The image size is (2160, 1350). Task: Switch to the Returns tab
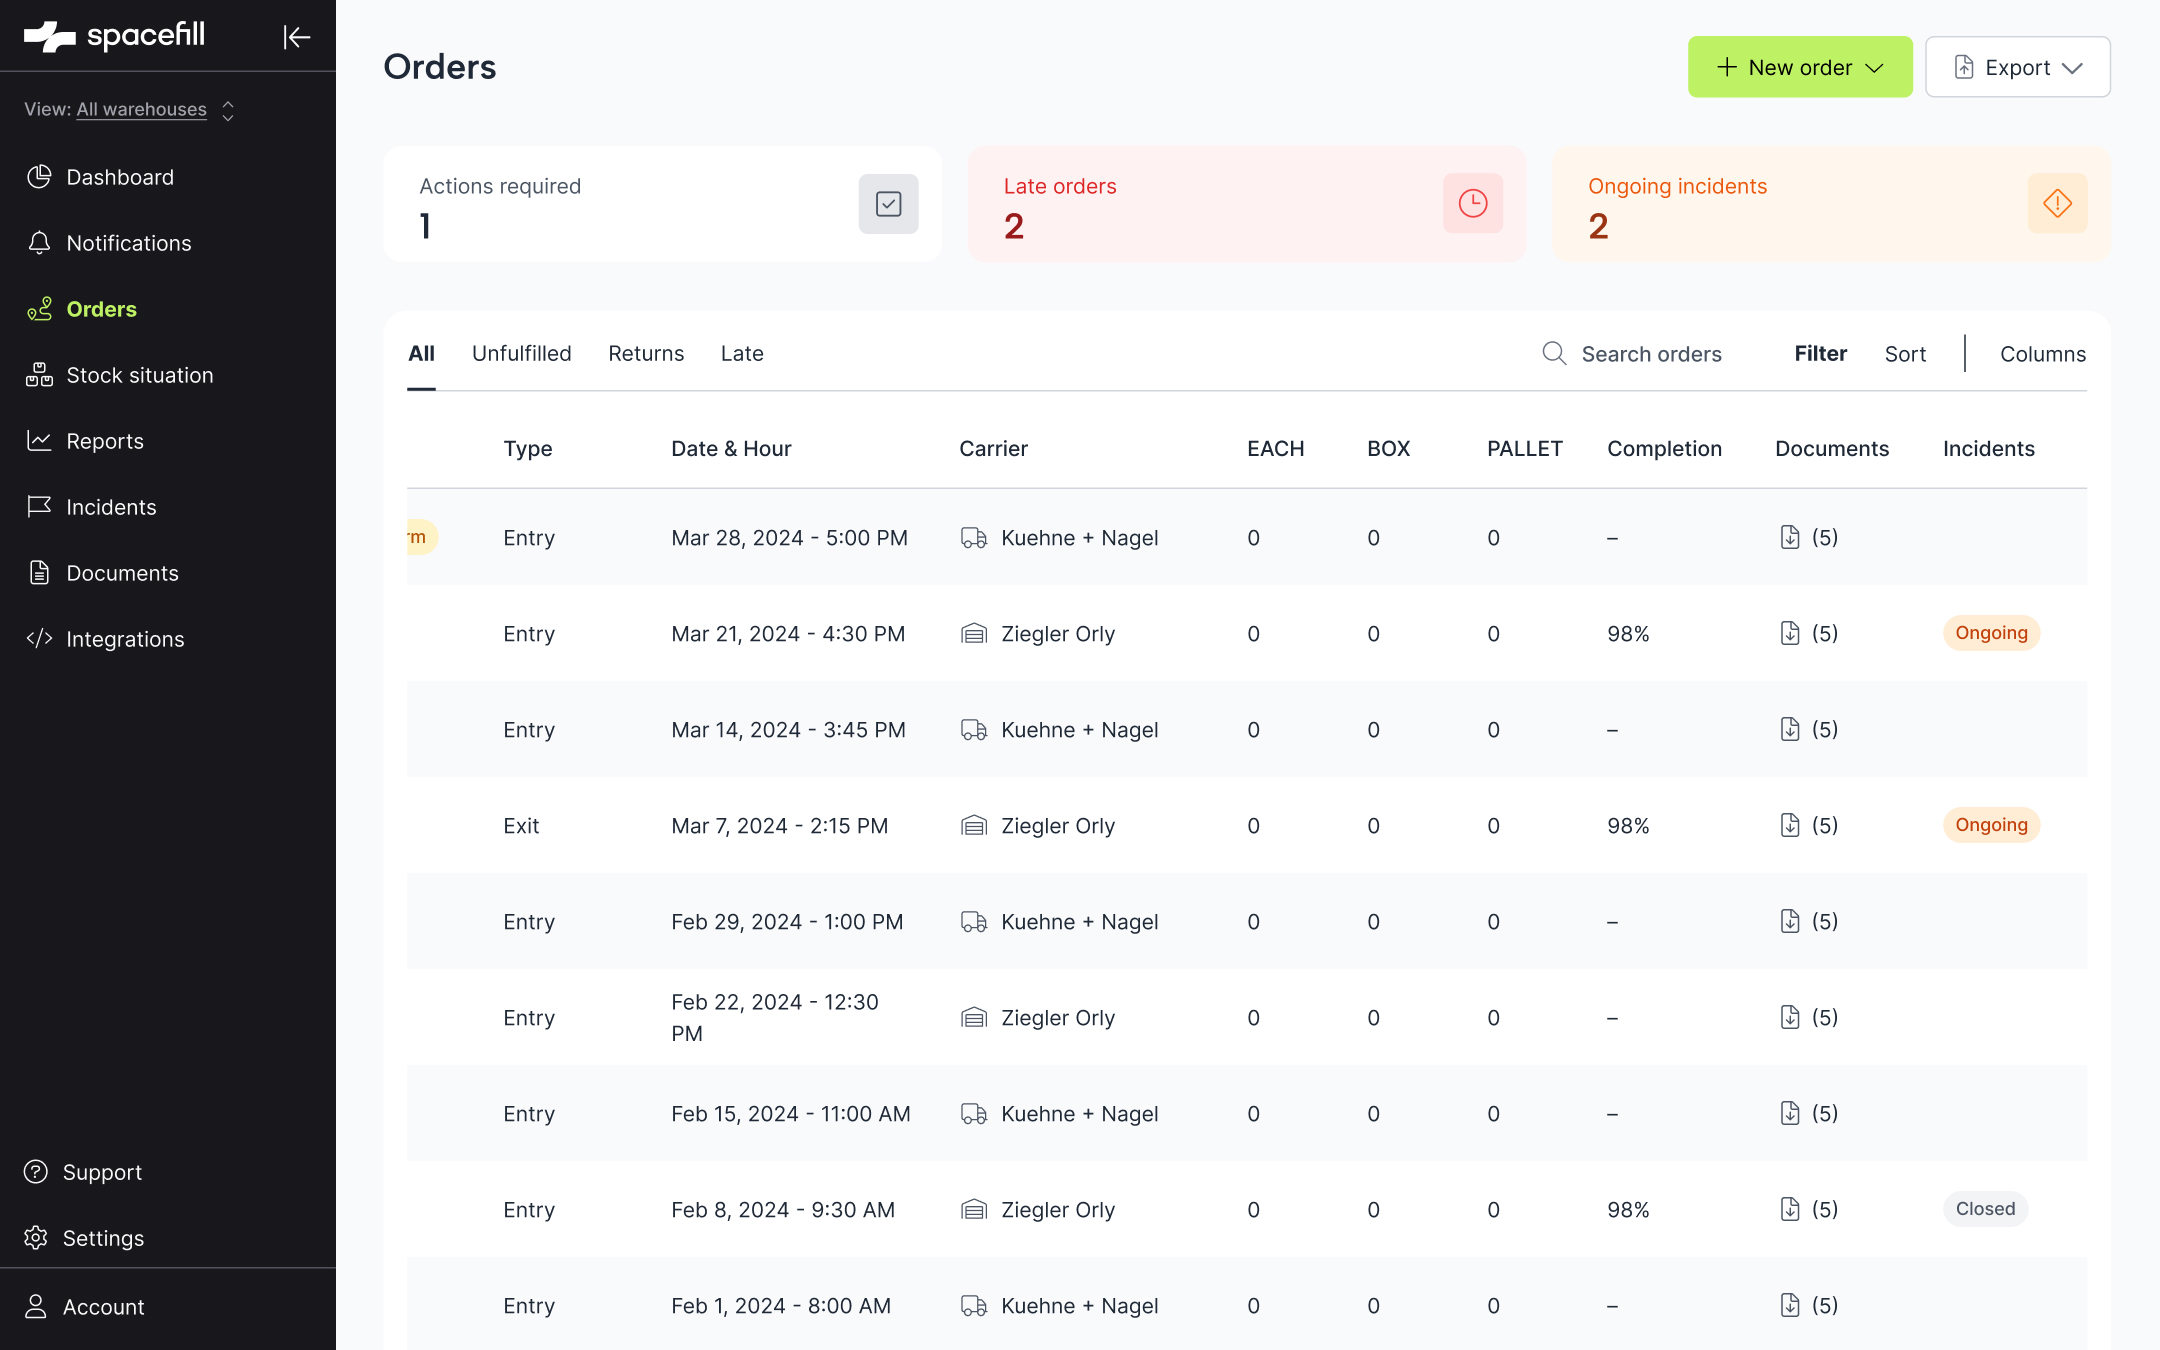click(x=646, y=354)
